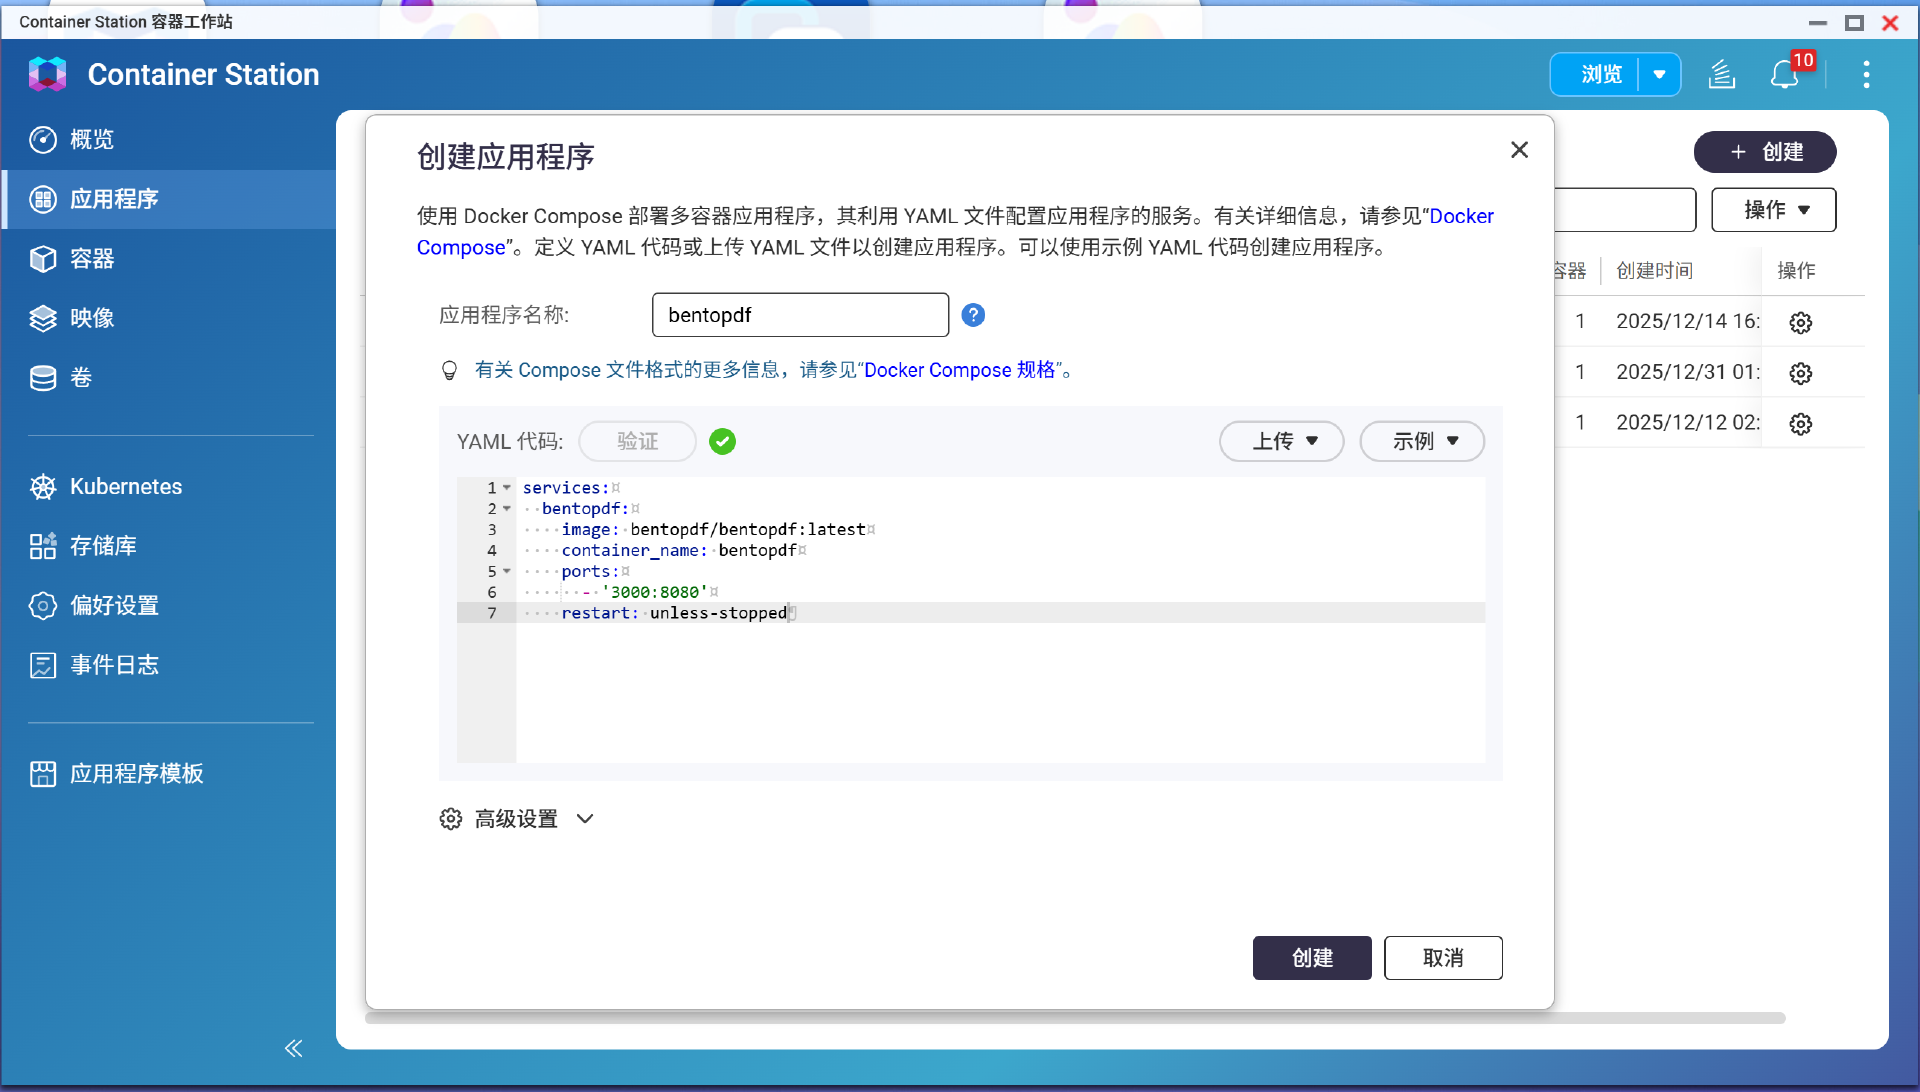
Task: Expand the 上传 upload dropdown
Action: 1281,441
